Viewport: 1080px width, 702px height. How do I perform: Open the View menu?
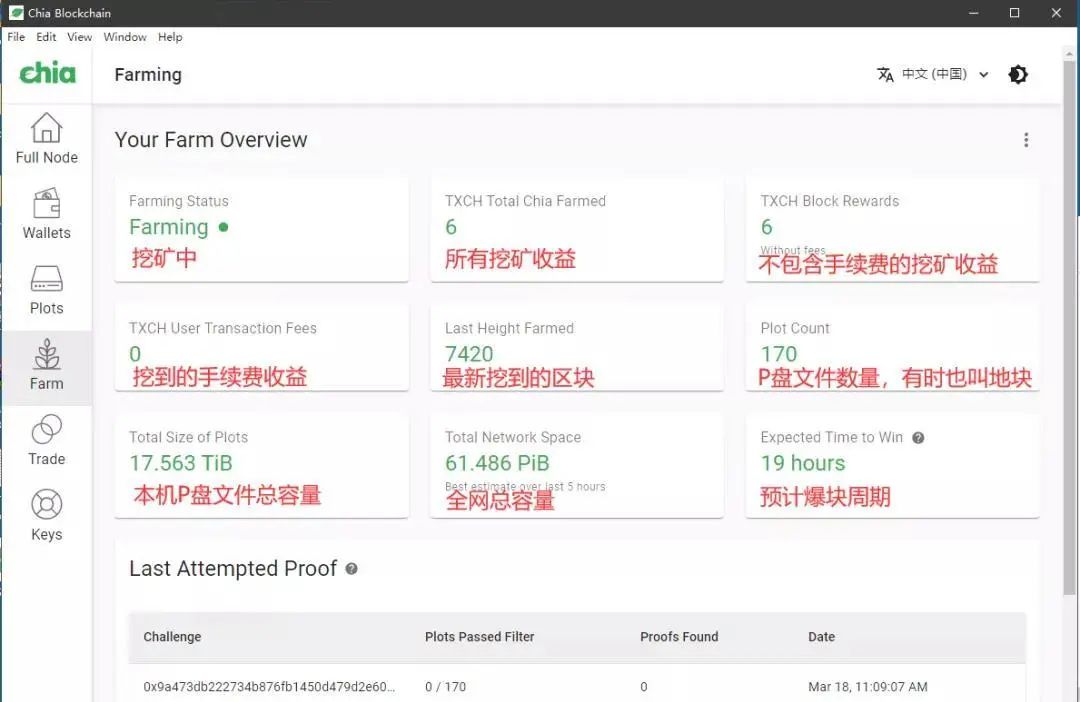[x=79, y=37]
